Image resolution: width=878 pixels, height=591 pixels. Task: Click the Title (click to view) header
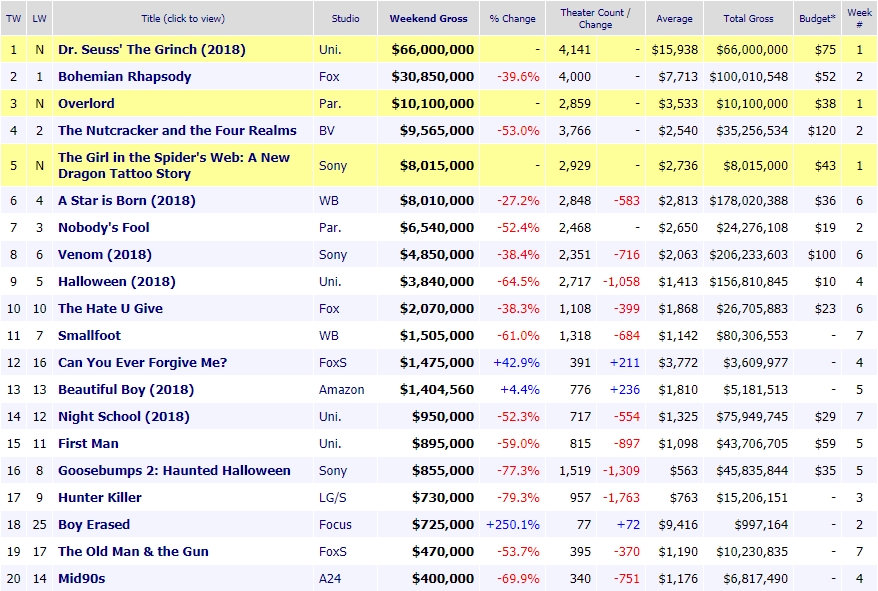tap(183, 18)
